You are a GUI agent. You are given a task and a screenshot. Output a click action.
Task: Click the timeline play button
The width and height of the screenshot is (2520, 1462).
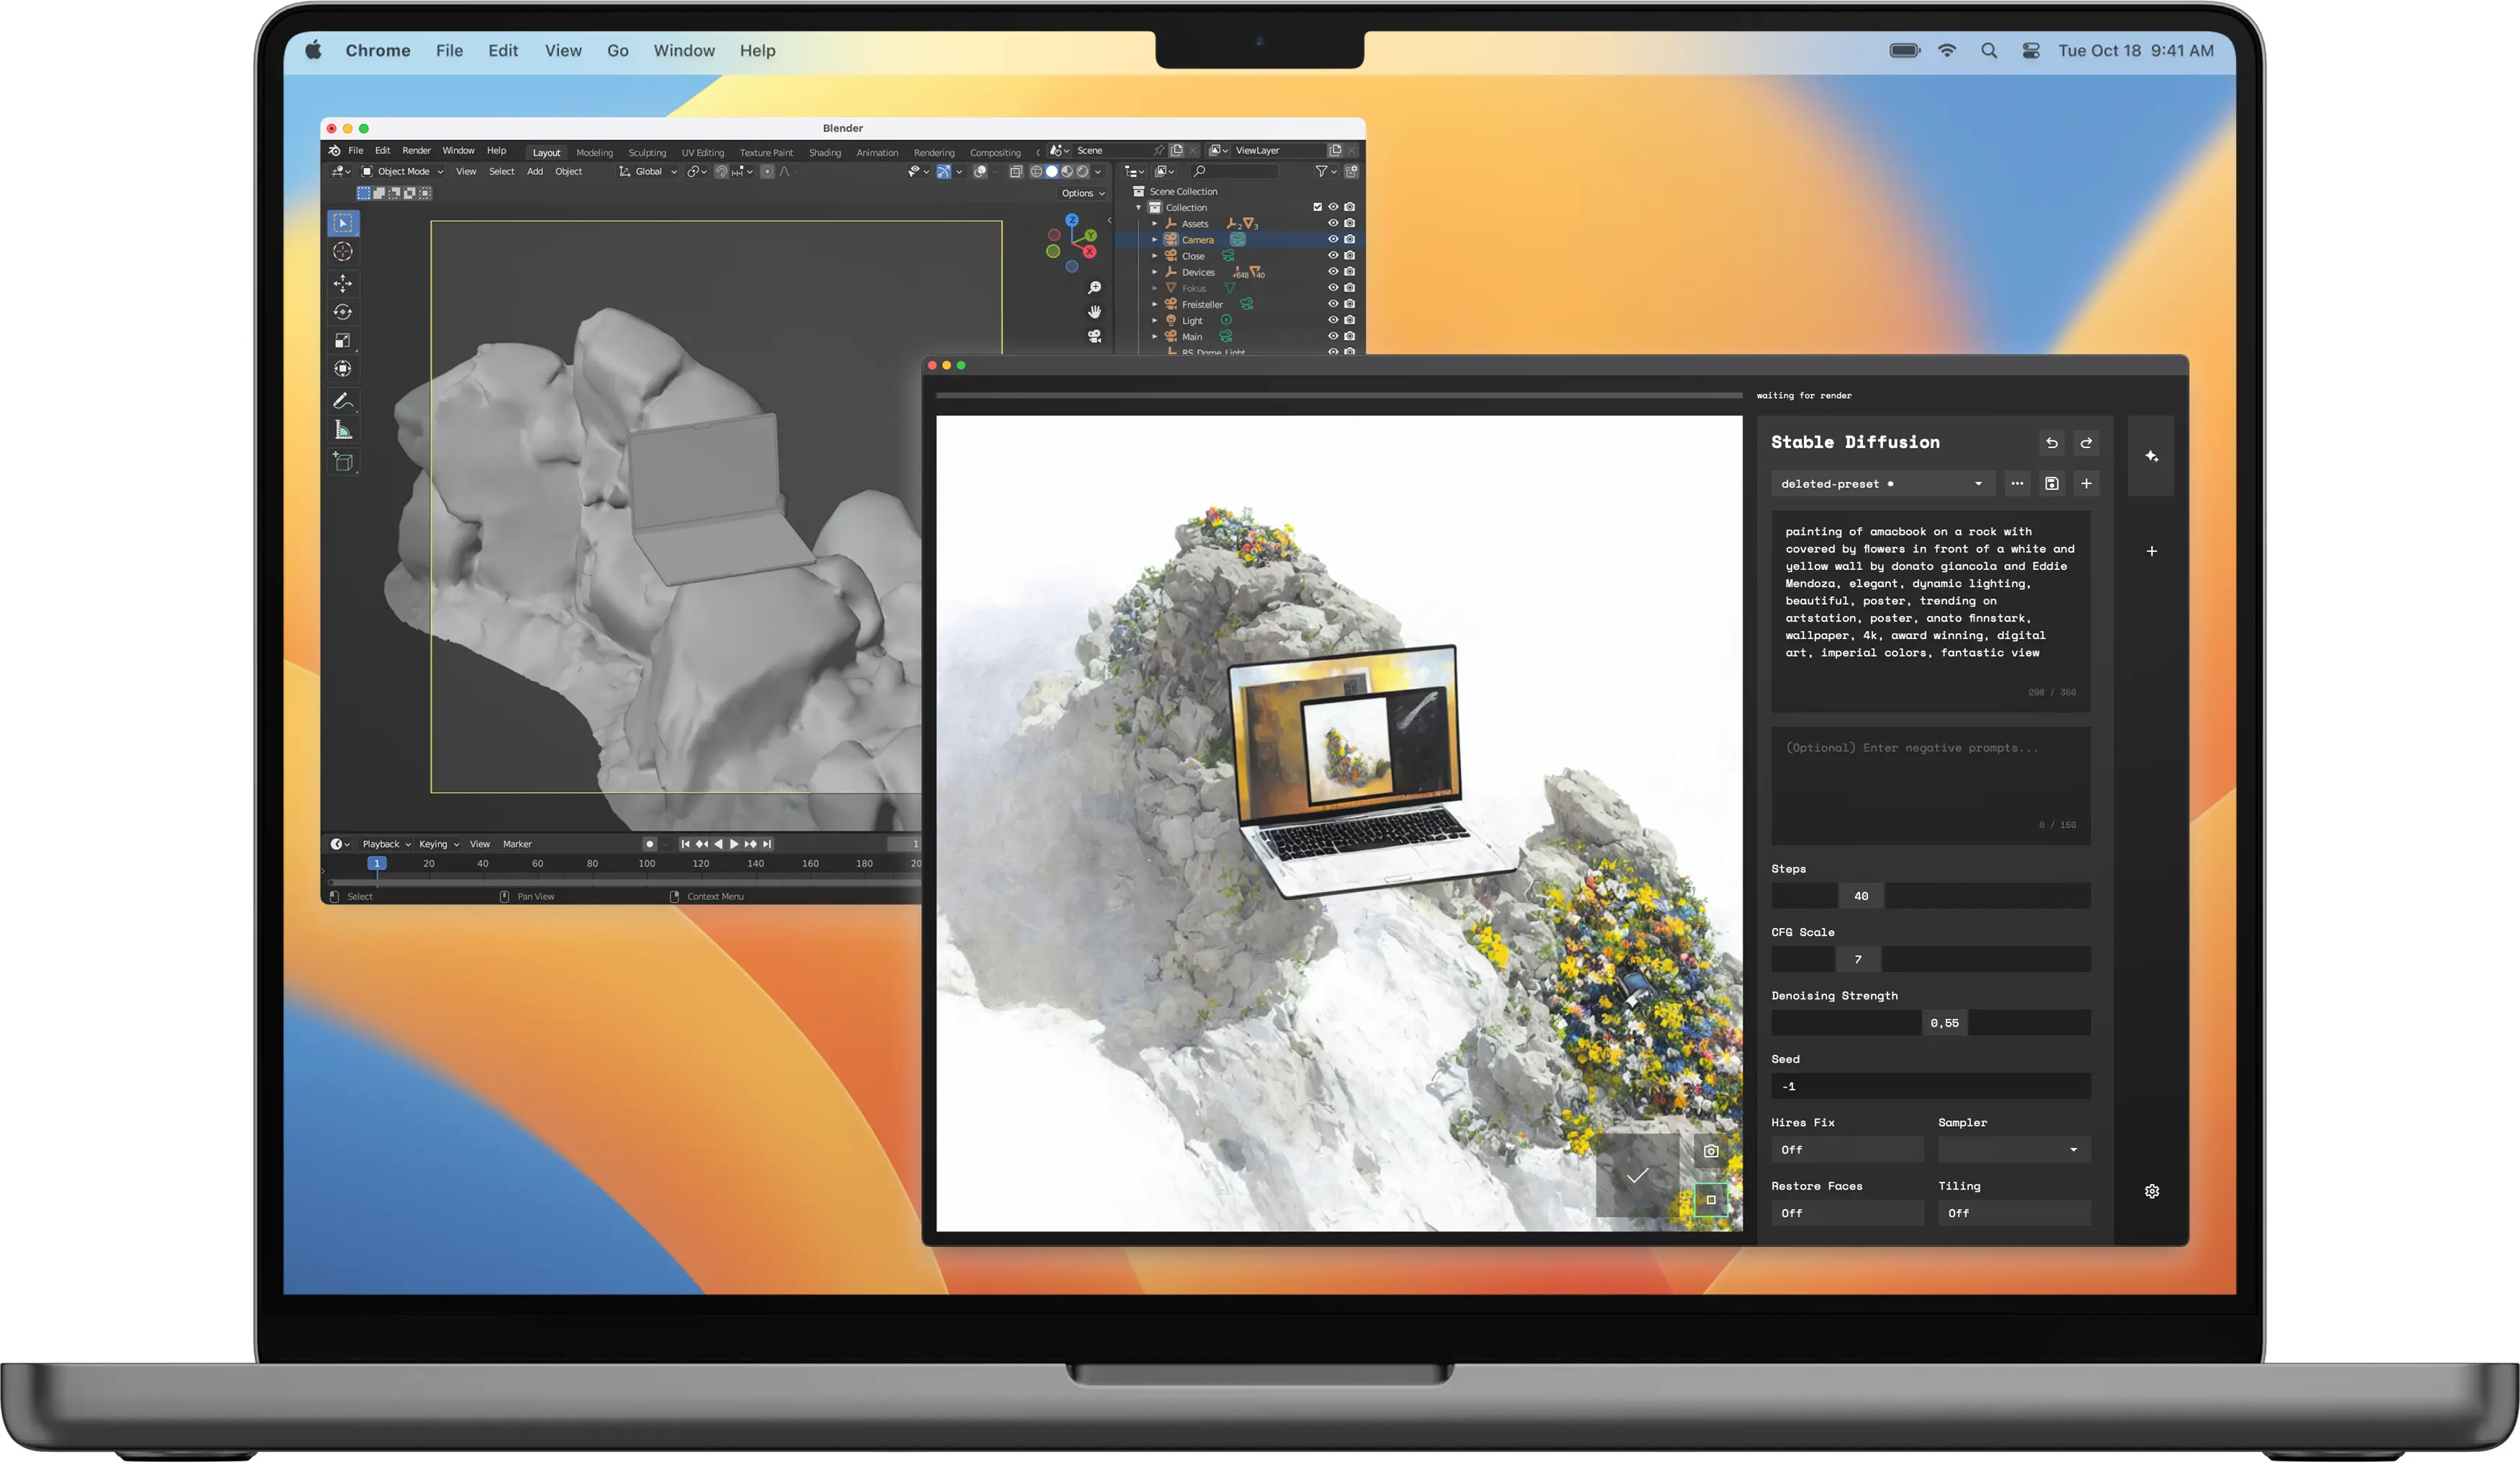734,844
